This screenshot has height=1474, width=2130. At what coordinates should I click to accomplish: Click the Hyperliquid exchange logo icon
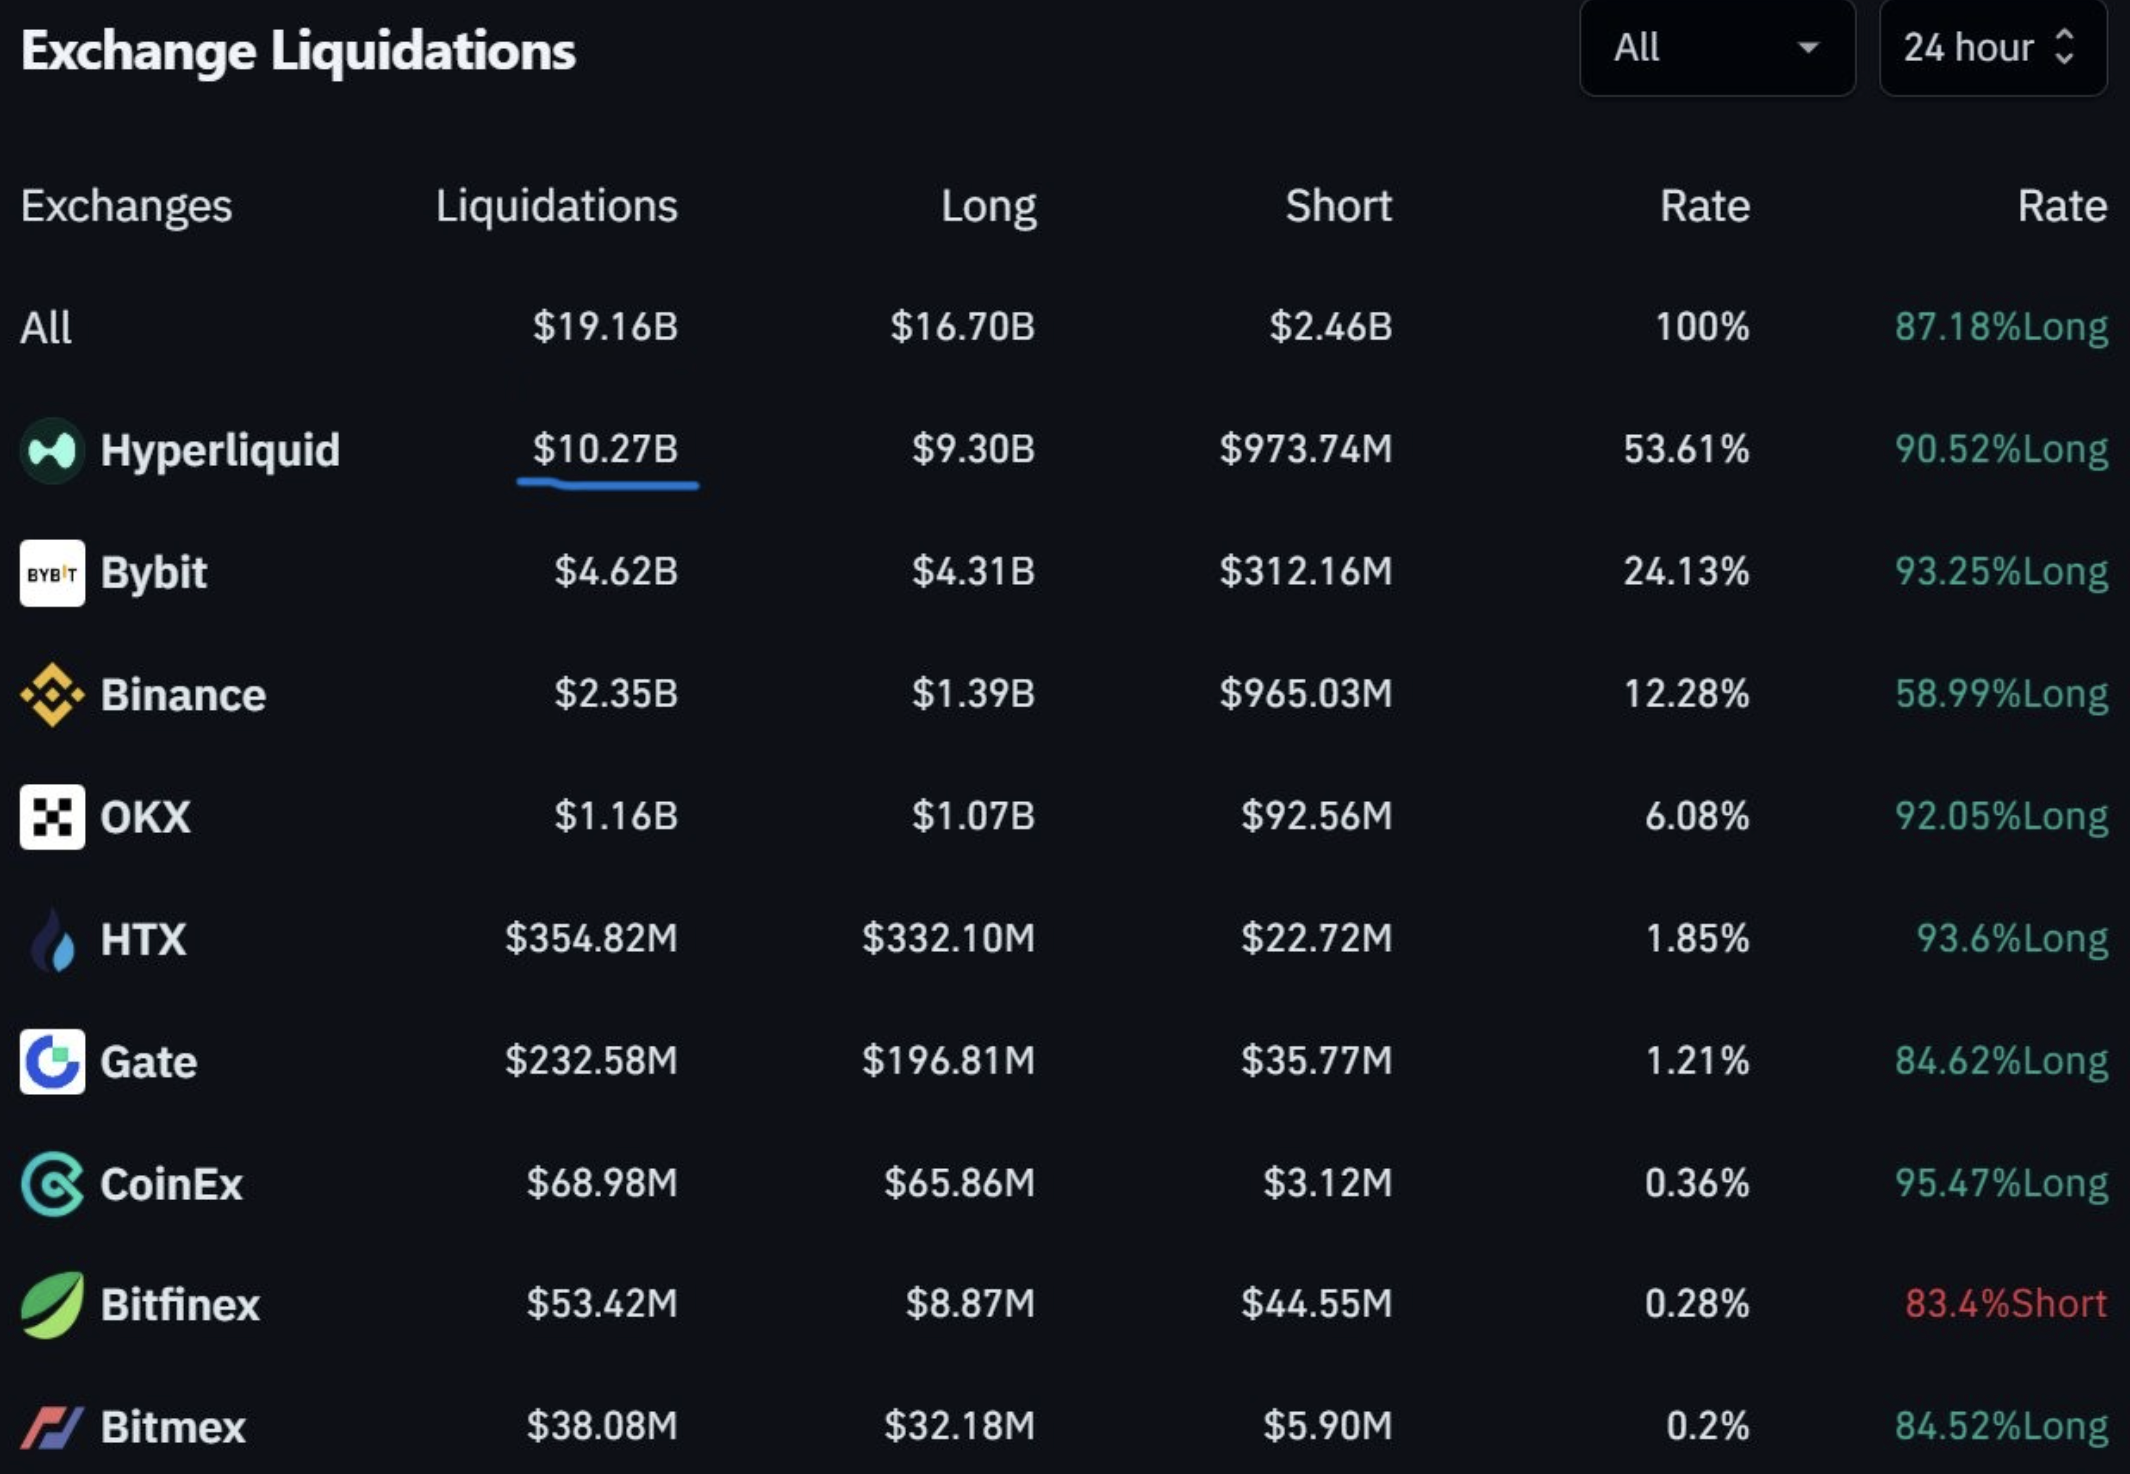coord(52,451)
